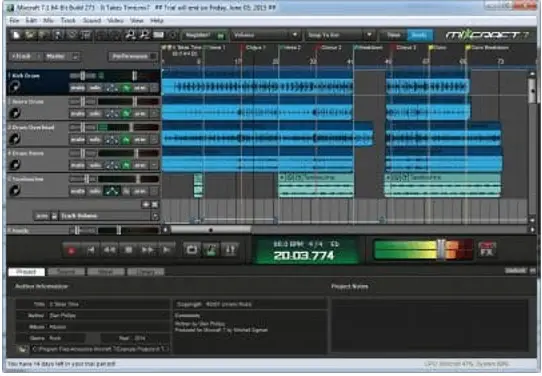Open the Track Volume automation dropdown
The width and height of the screenshot is (542, 376).
tap(155, 216)
